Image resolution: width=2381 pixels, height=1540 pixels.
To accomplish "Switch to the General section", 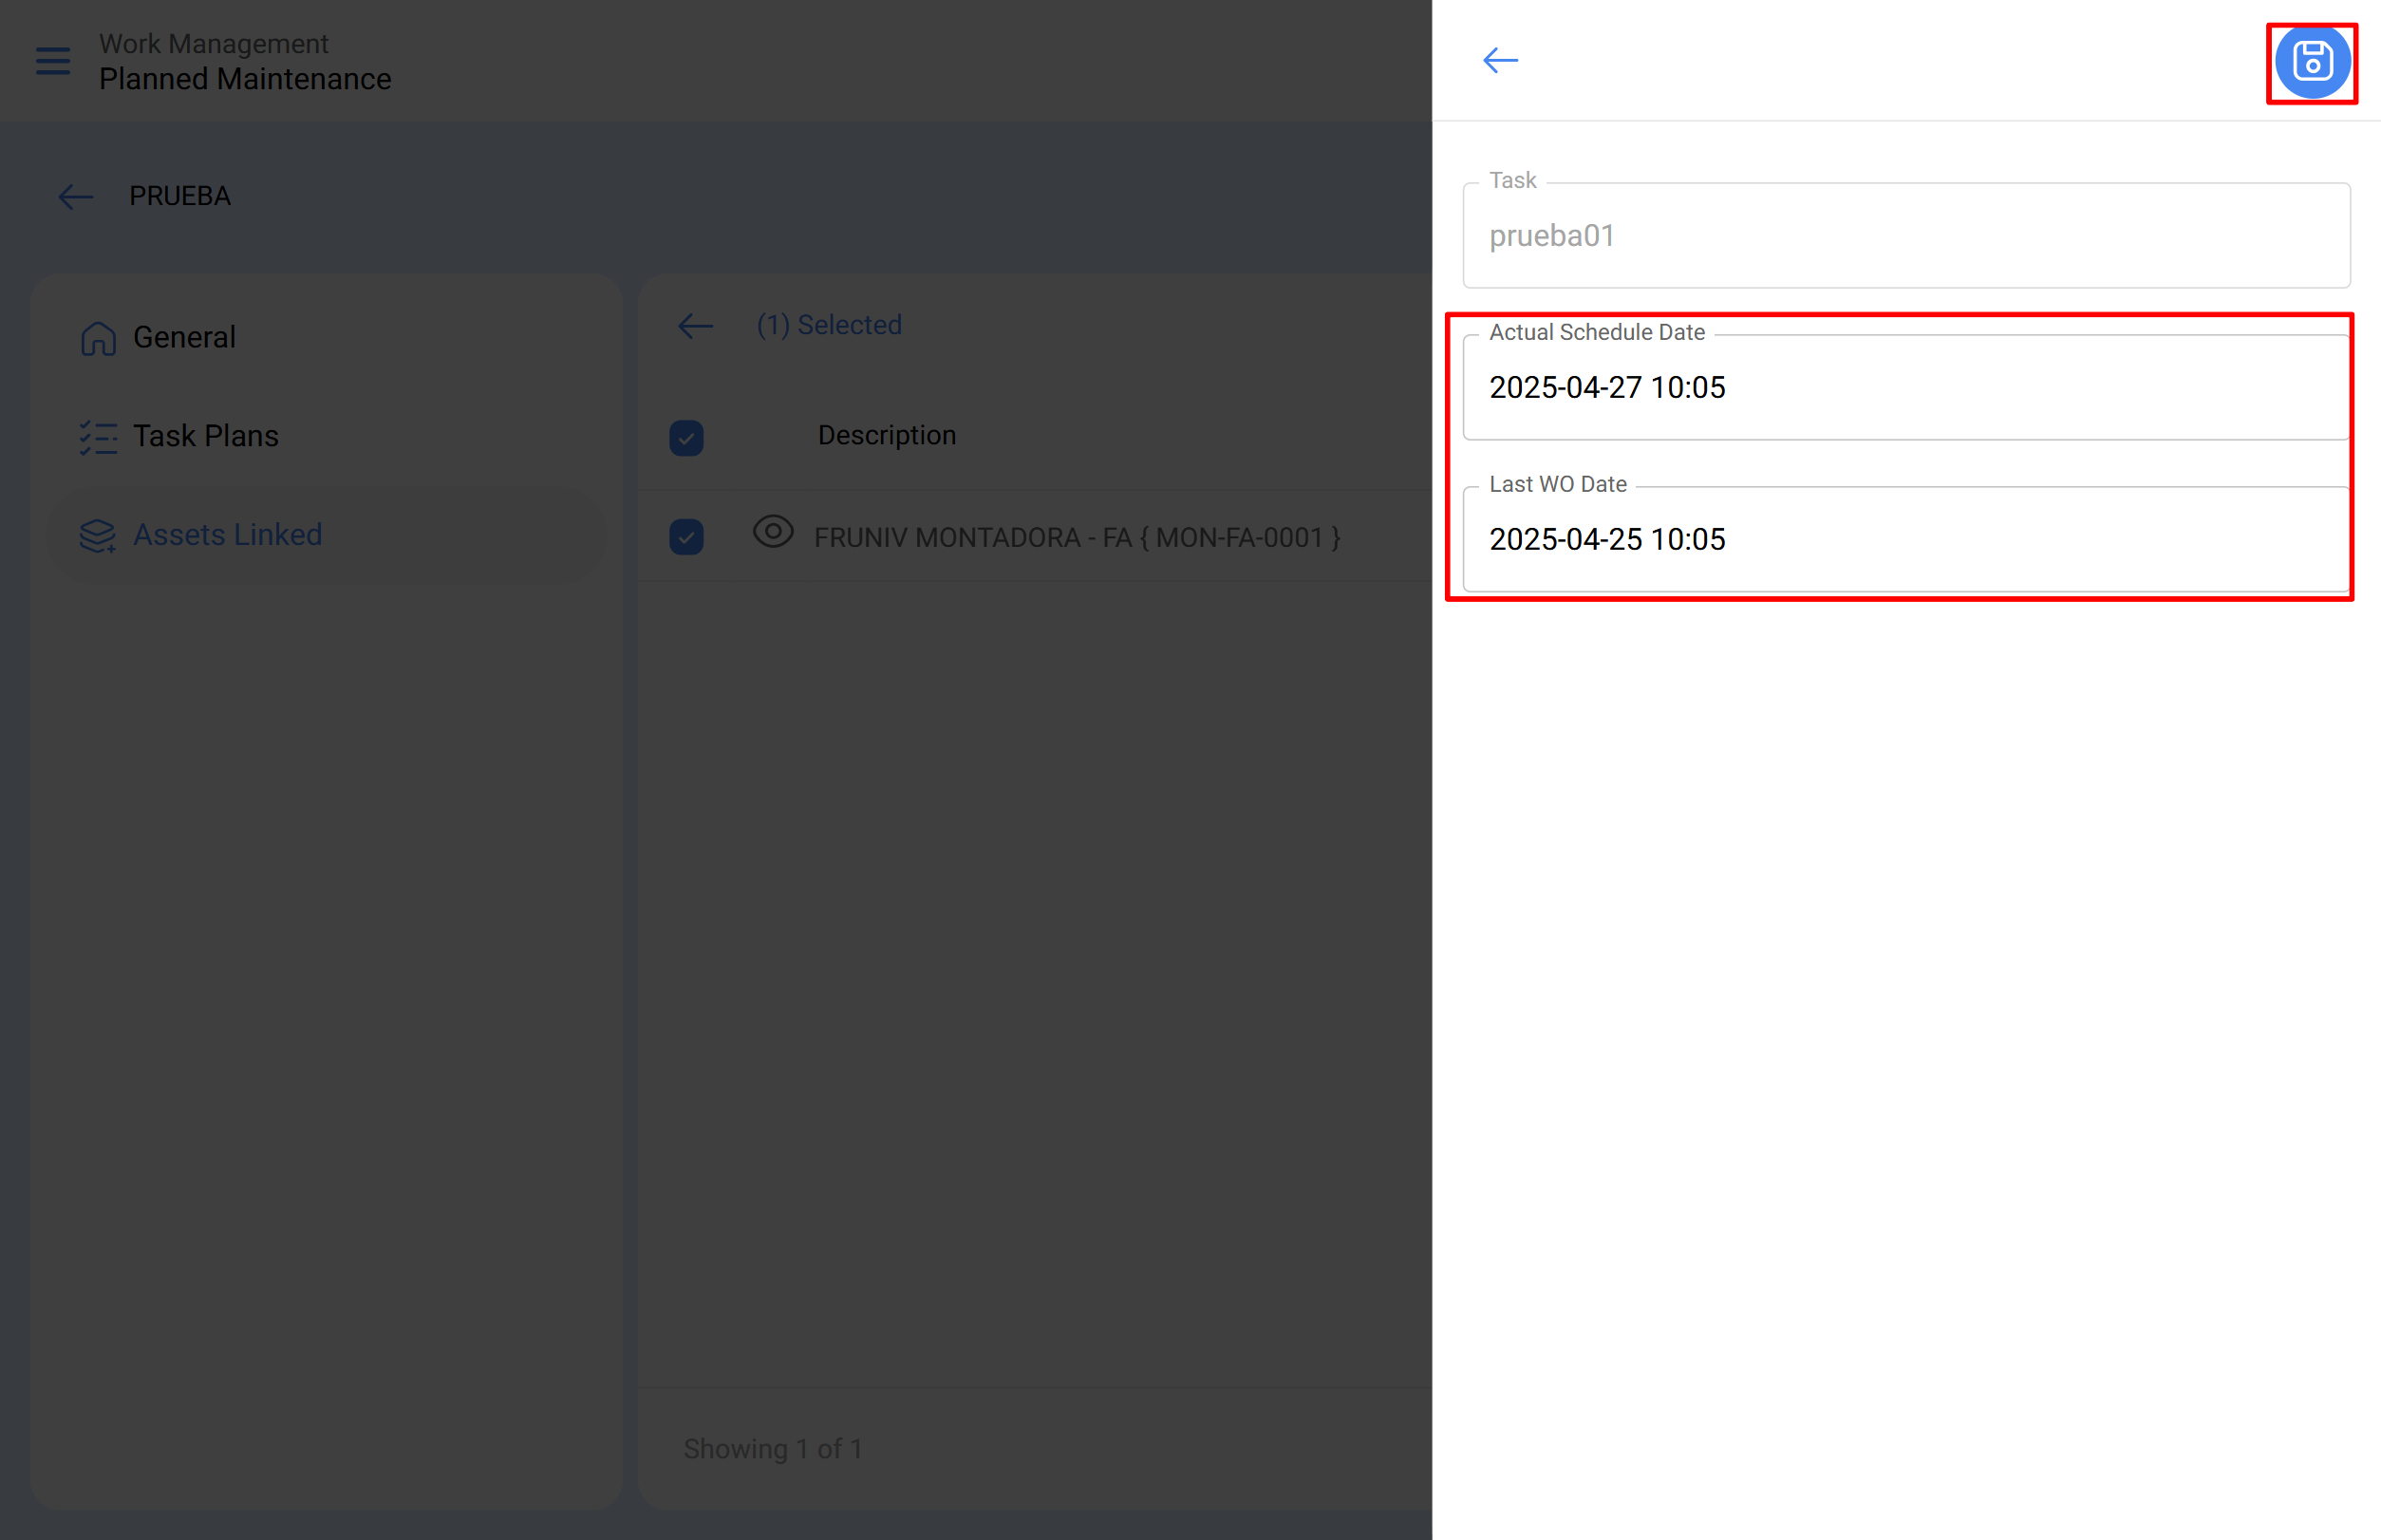I will 184,338.
